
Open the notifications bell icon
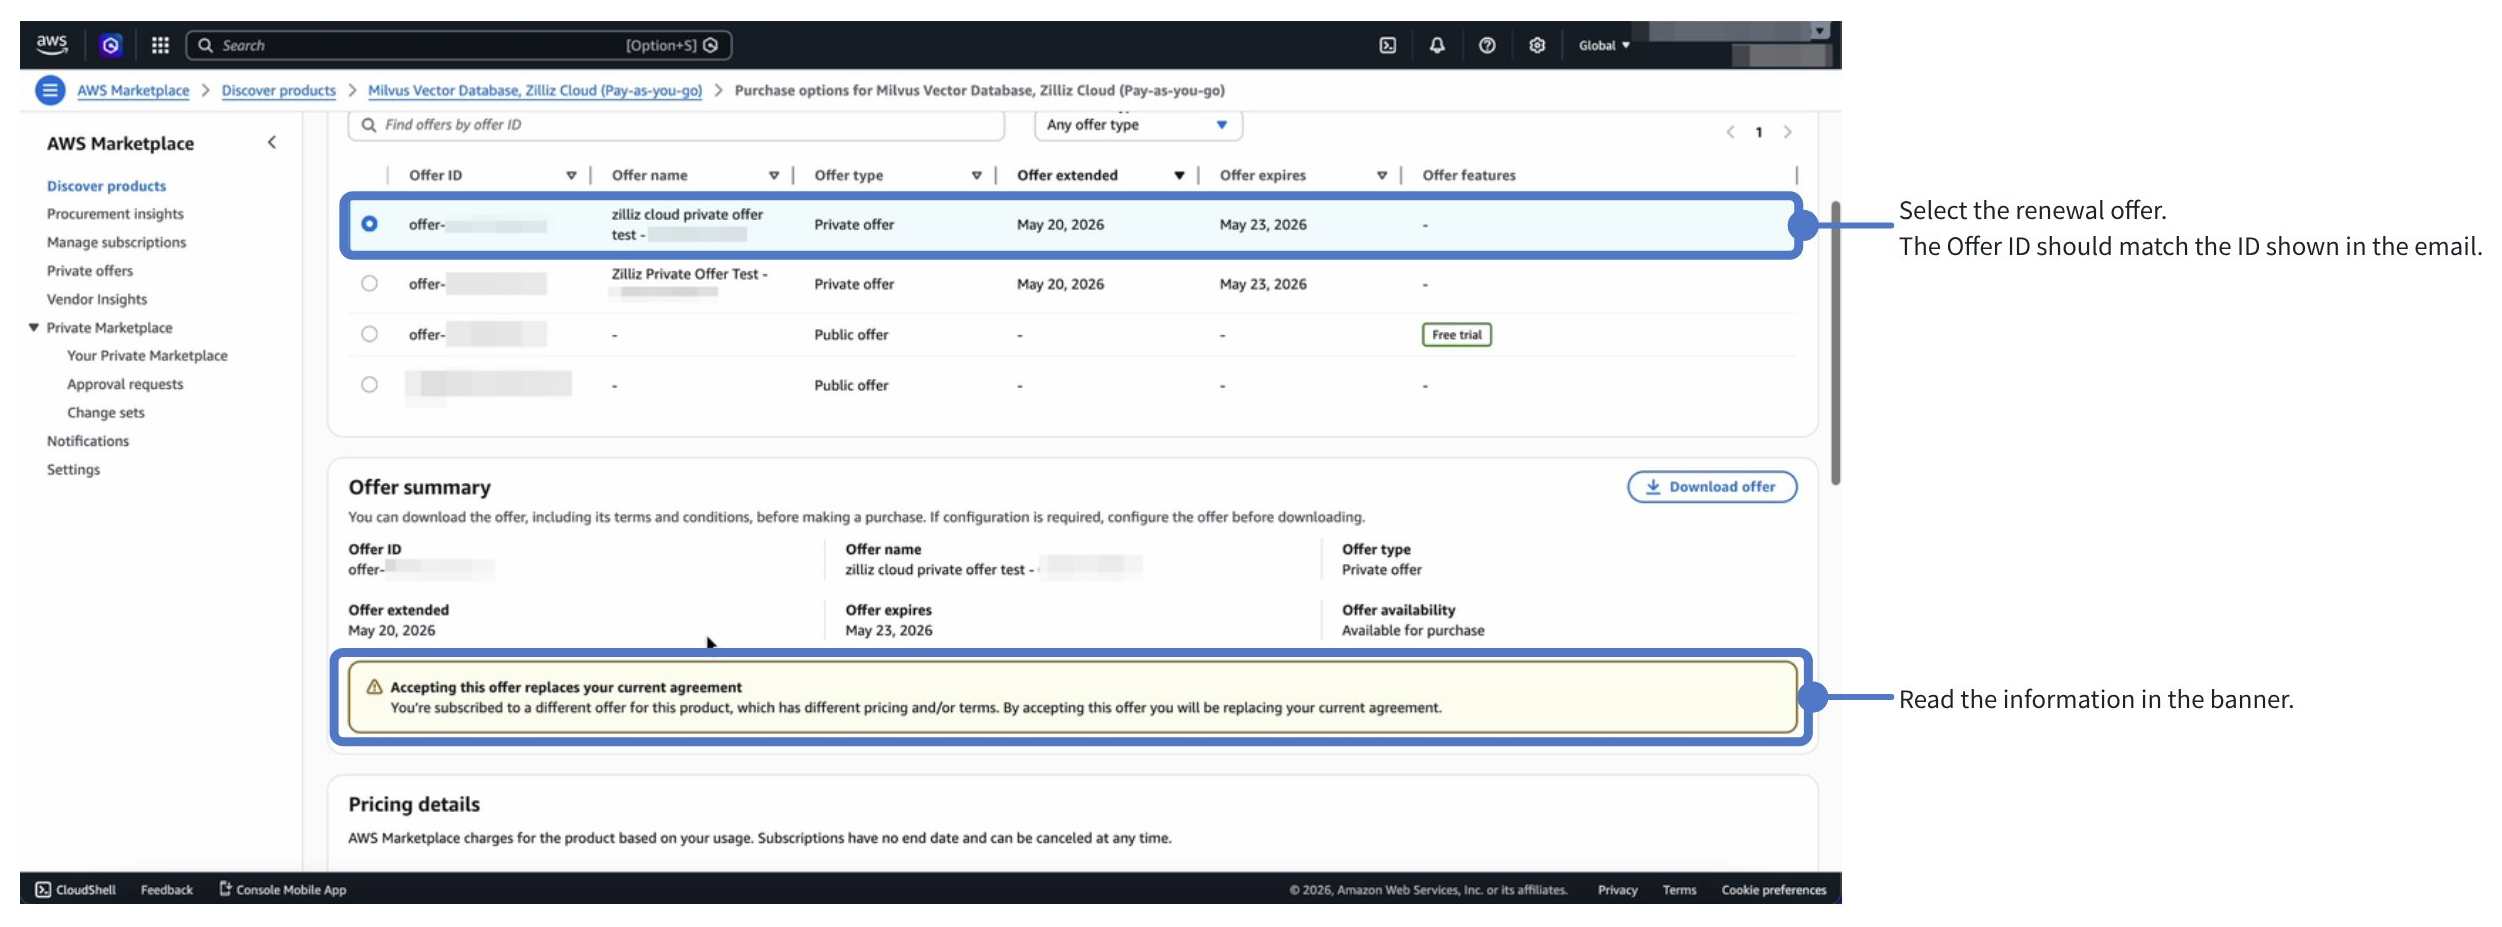coord(1437,45)
